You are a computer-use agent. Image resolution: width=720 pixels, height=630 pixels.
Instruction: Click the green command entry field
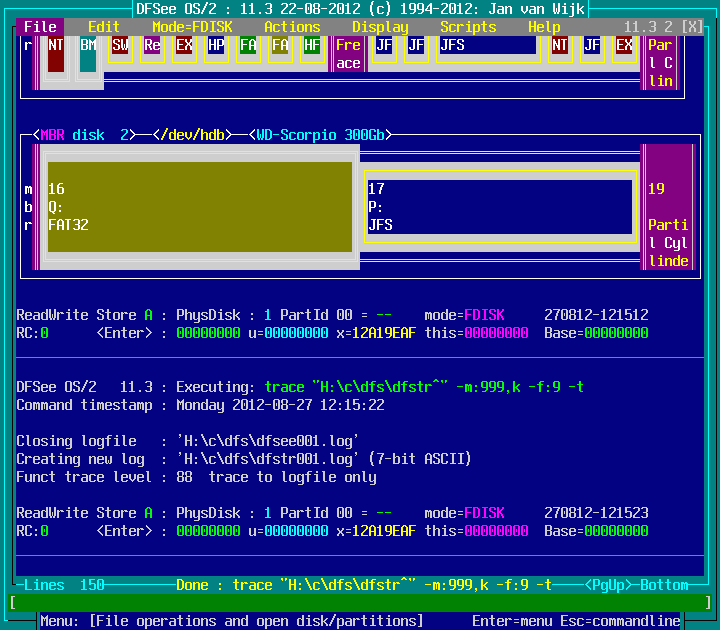360,603
